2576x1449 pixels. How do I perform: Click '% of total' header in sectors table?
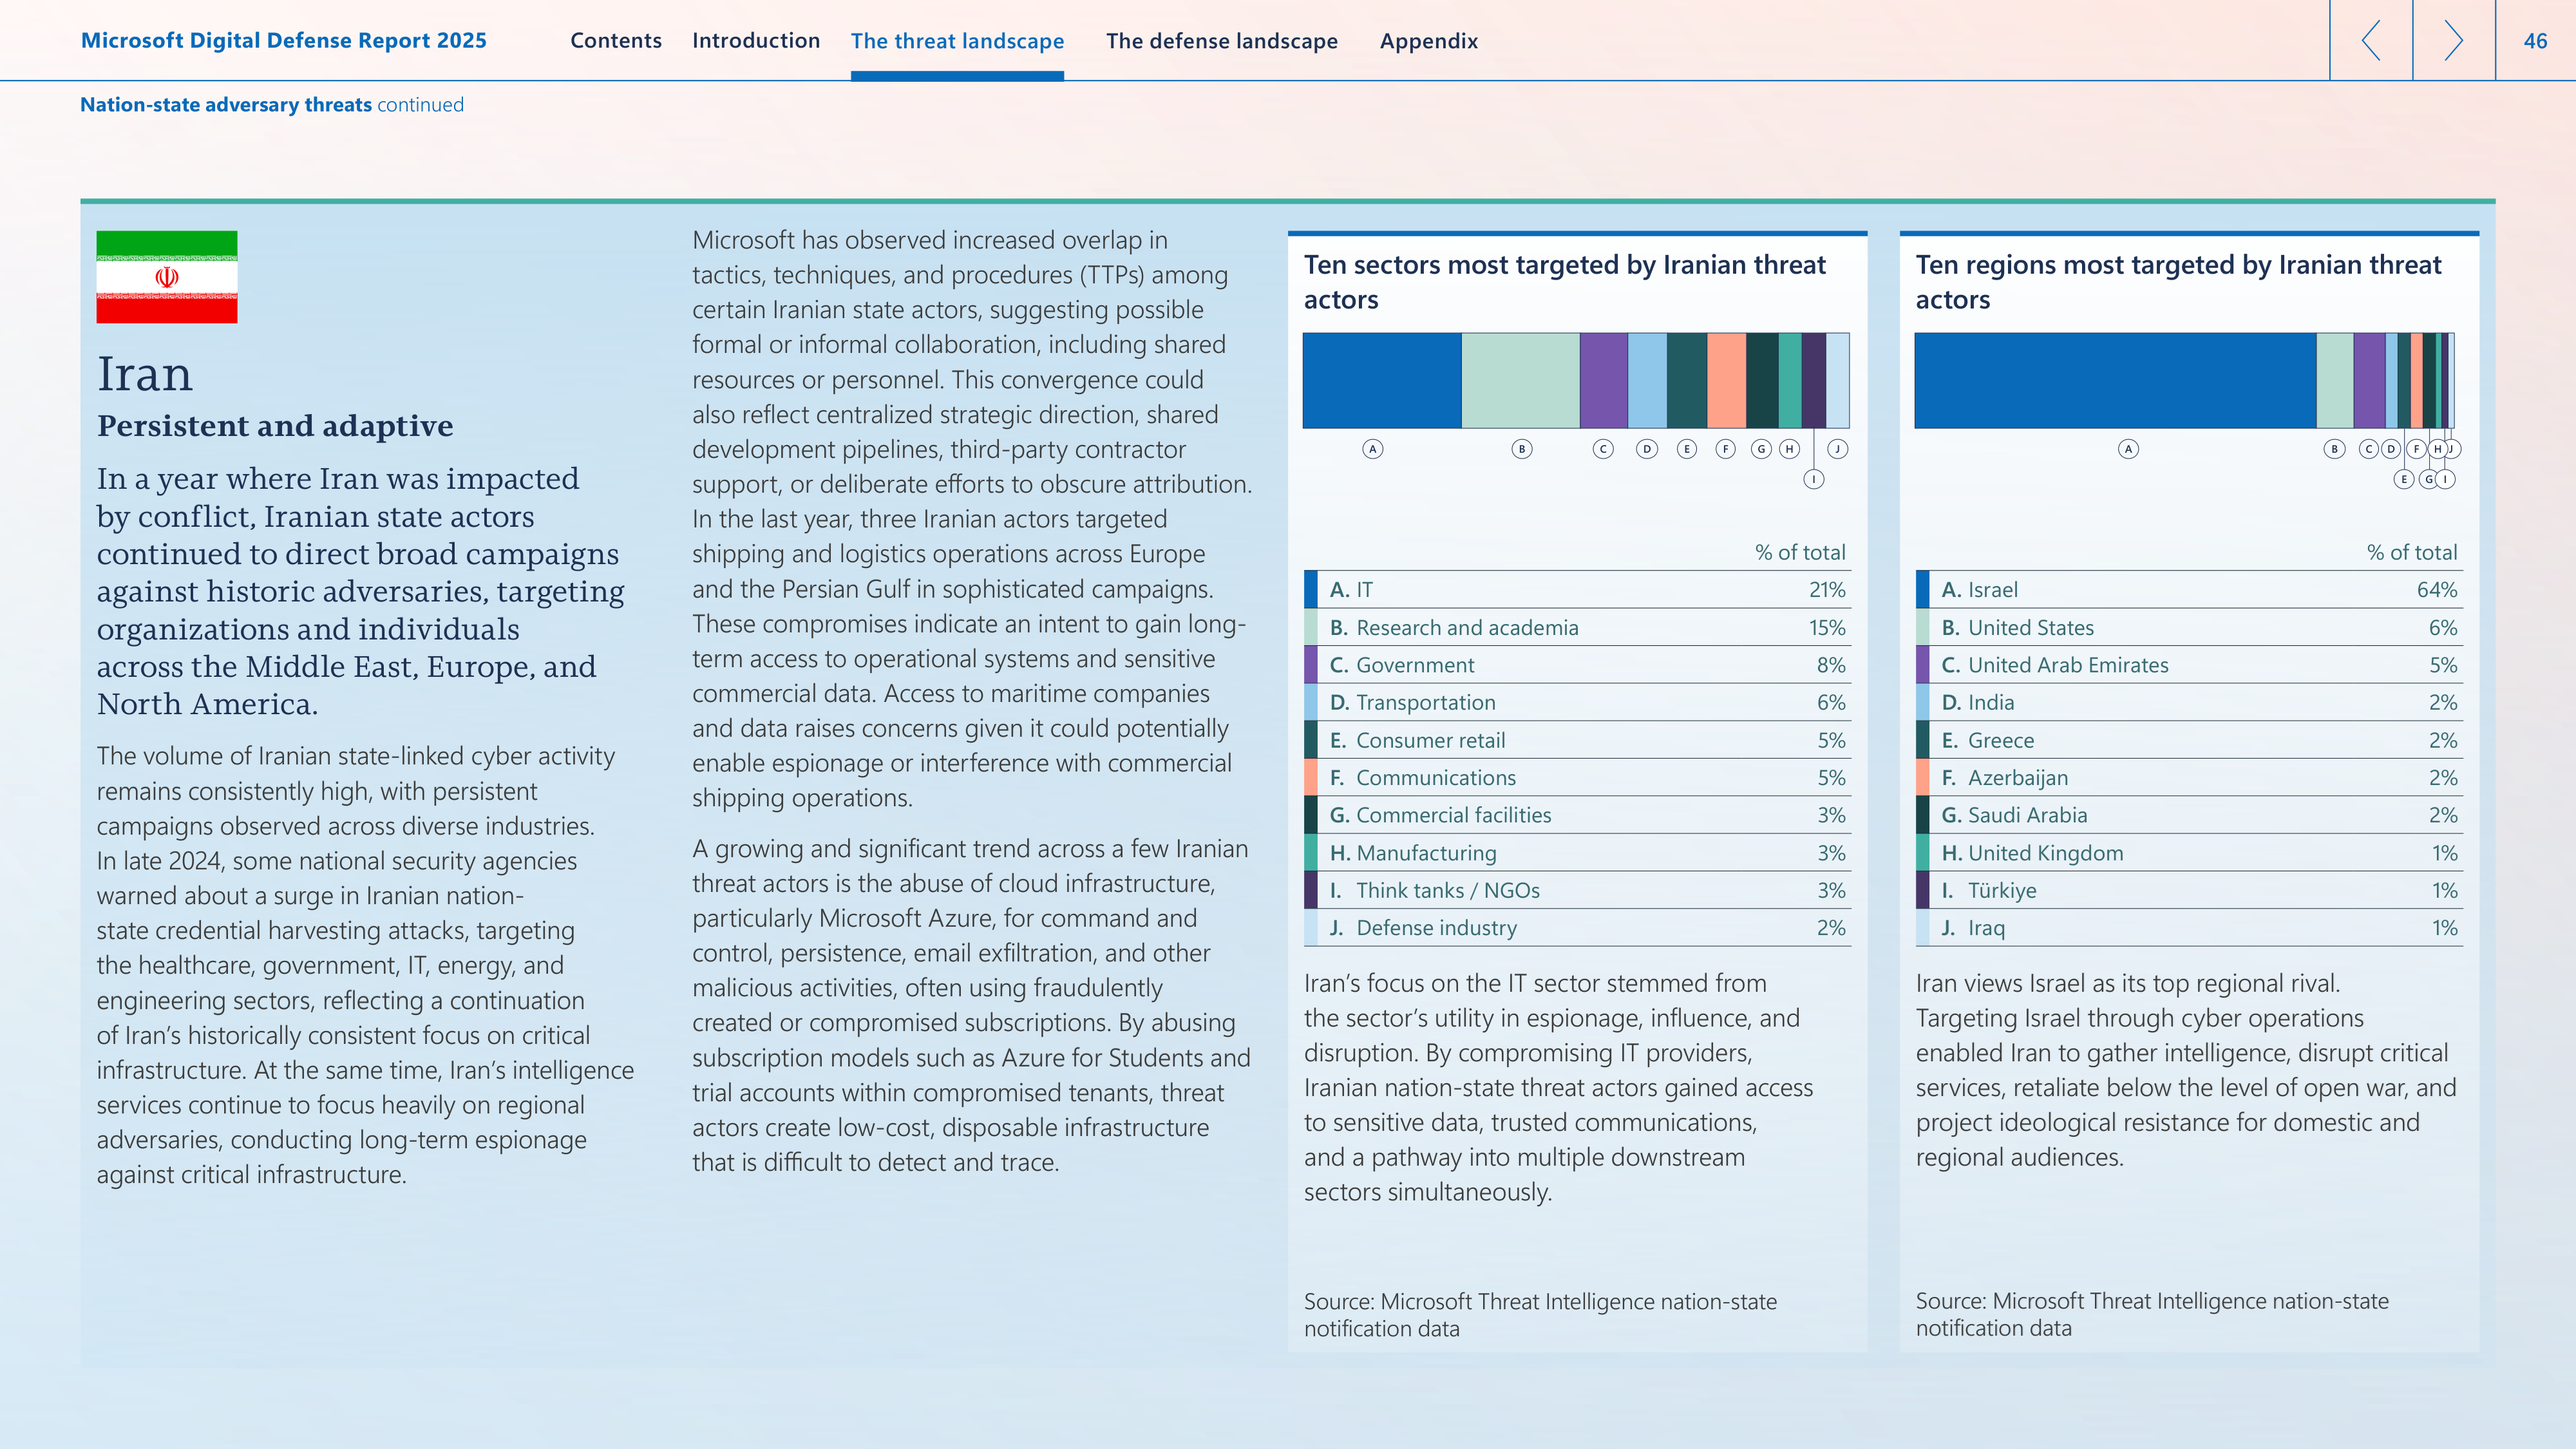pos(1800,552)
